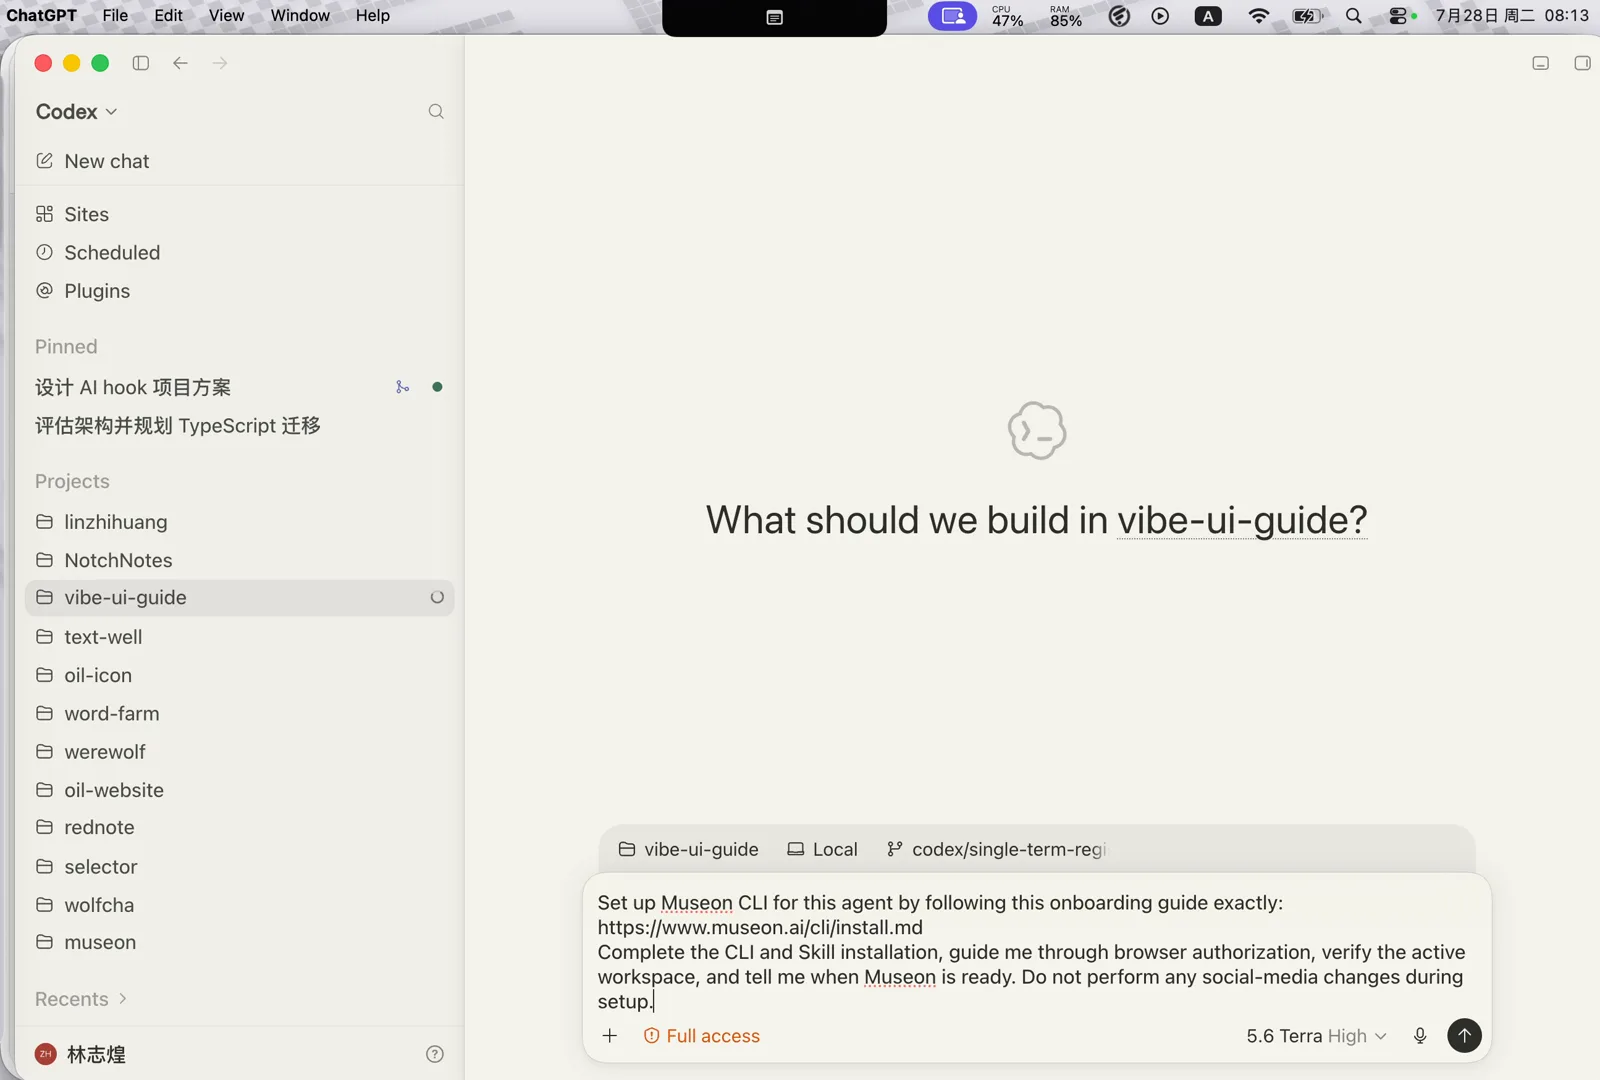Open the text-well project
The image size is (1600, 1080).
pyautogui.click(x=239, y=637)
